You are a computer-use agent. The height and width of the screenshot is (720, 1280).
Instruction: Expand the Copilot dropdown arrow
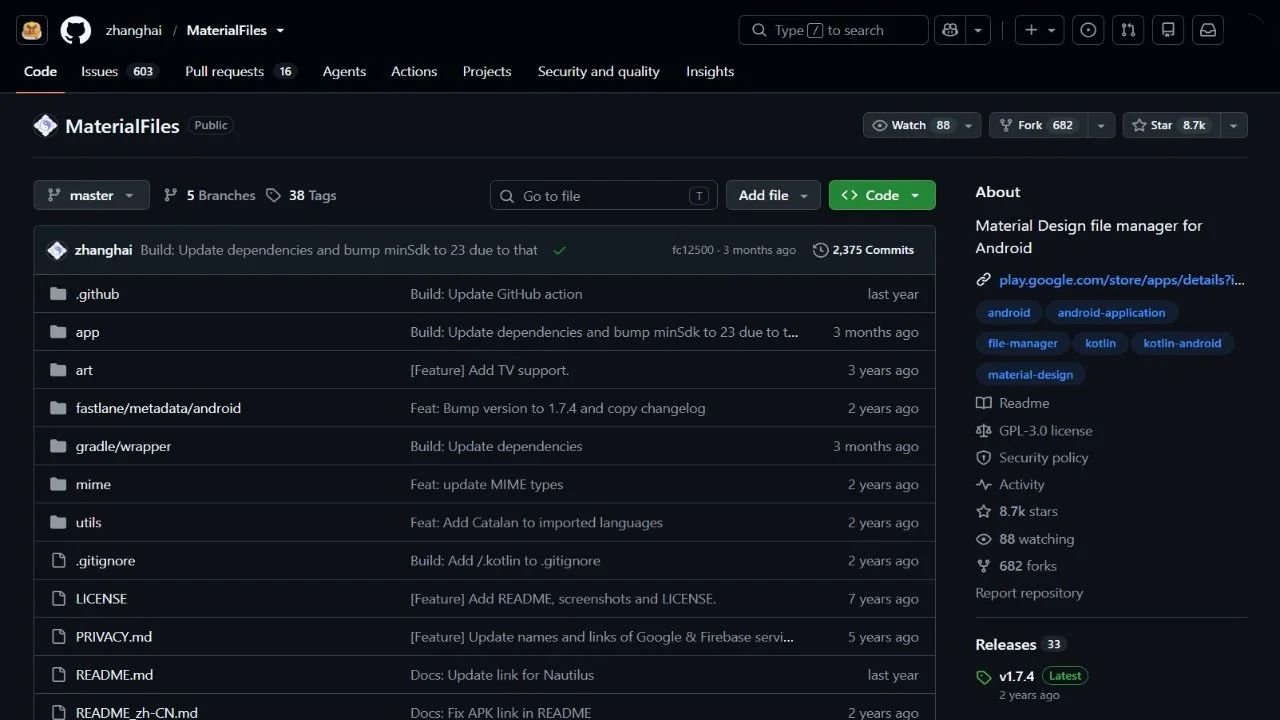pyautogui.click(x=977, y=30)
